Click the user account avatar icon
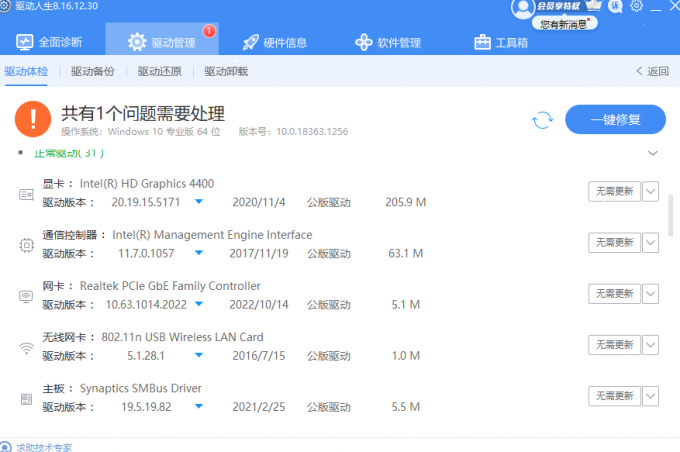The height and width of the screenshot is (452, 680). pyautogui.click(x=523, y=8)
